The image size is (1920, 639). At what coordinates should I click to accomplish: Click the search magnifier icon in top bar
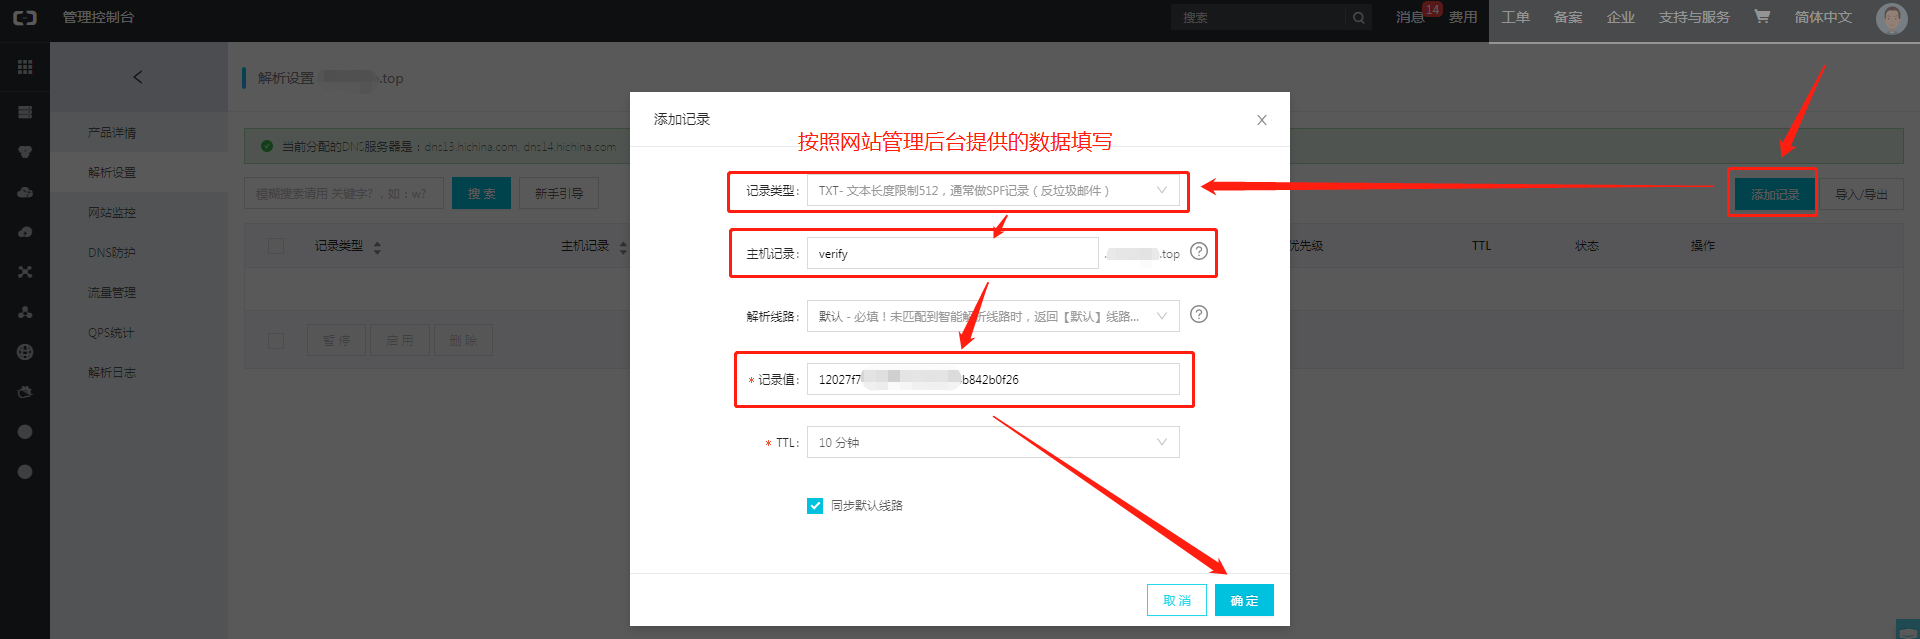point(1359,18)
